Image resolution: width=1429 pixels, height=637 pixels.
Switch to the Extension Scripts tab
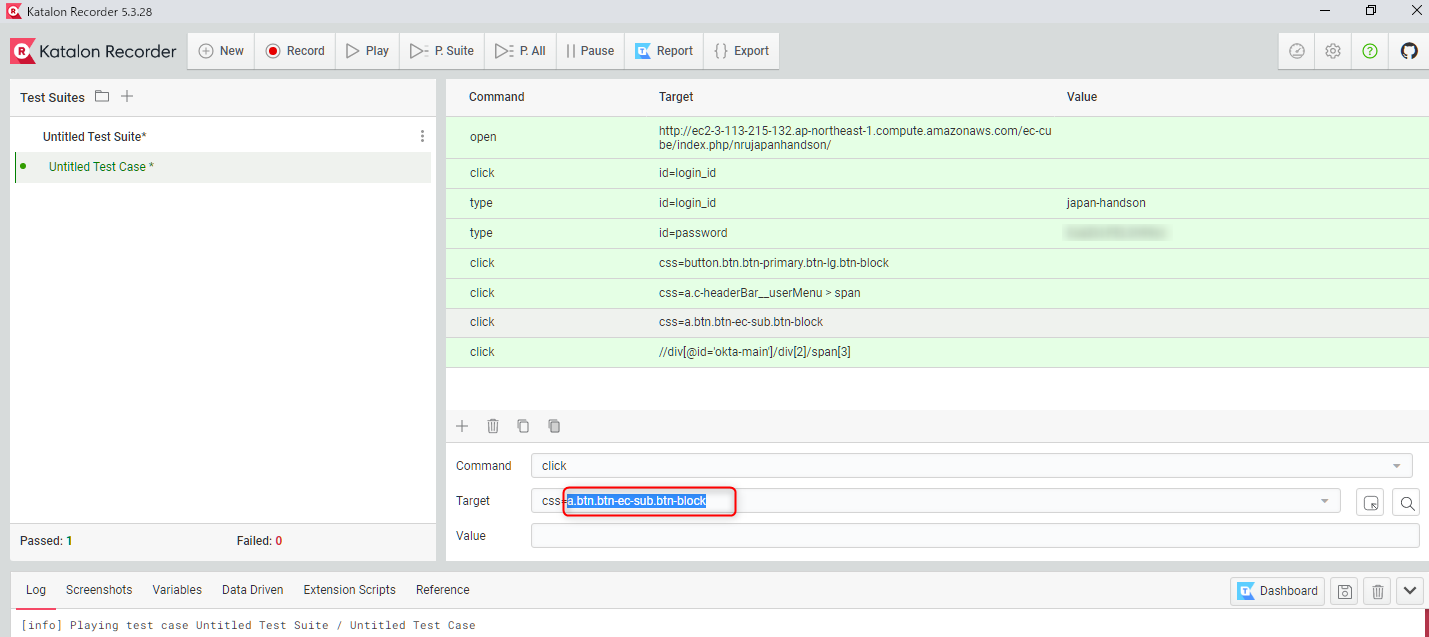pos(350,590)
